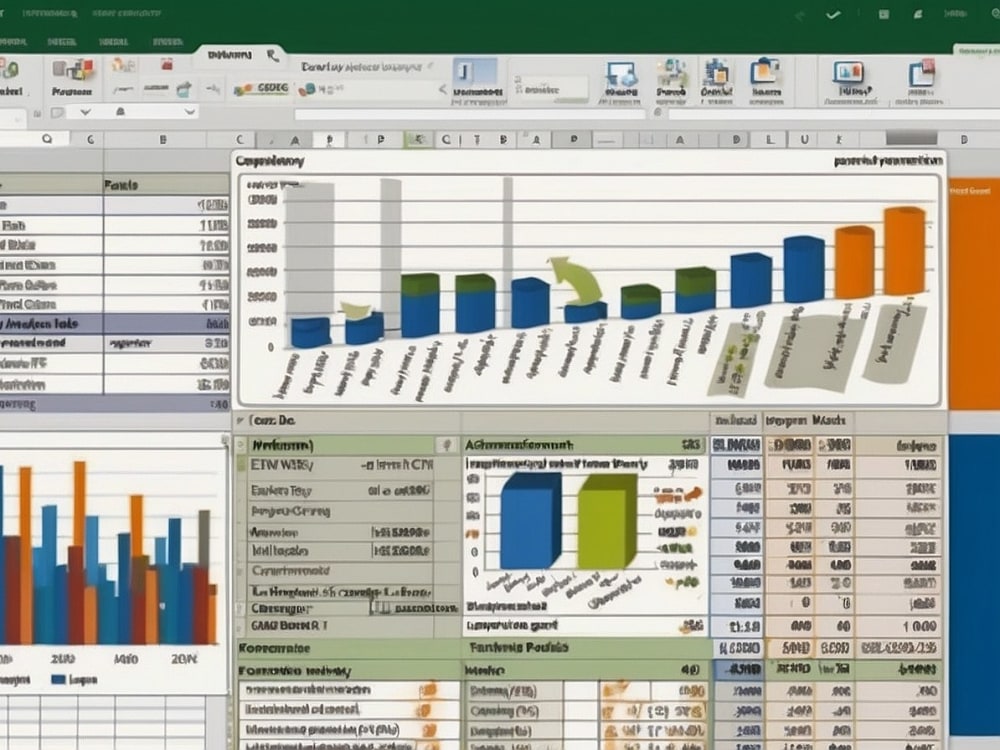Select the highlighted blue J button in ribbon
The height and width of the screenshot is (750, 1000).
[475, 73]
